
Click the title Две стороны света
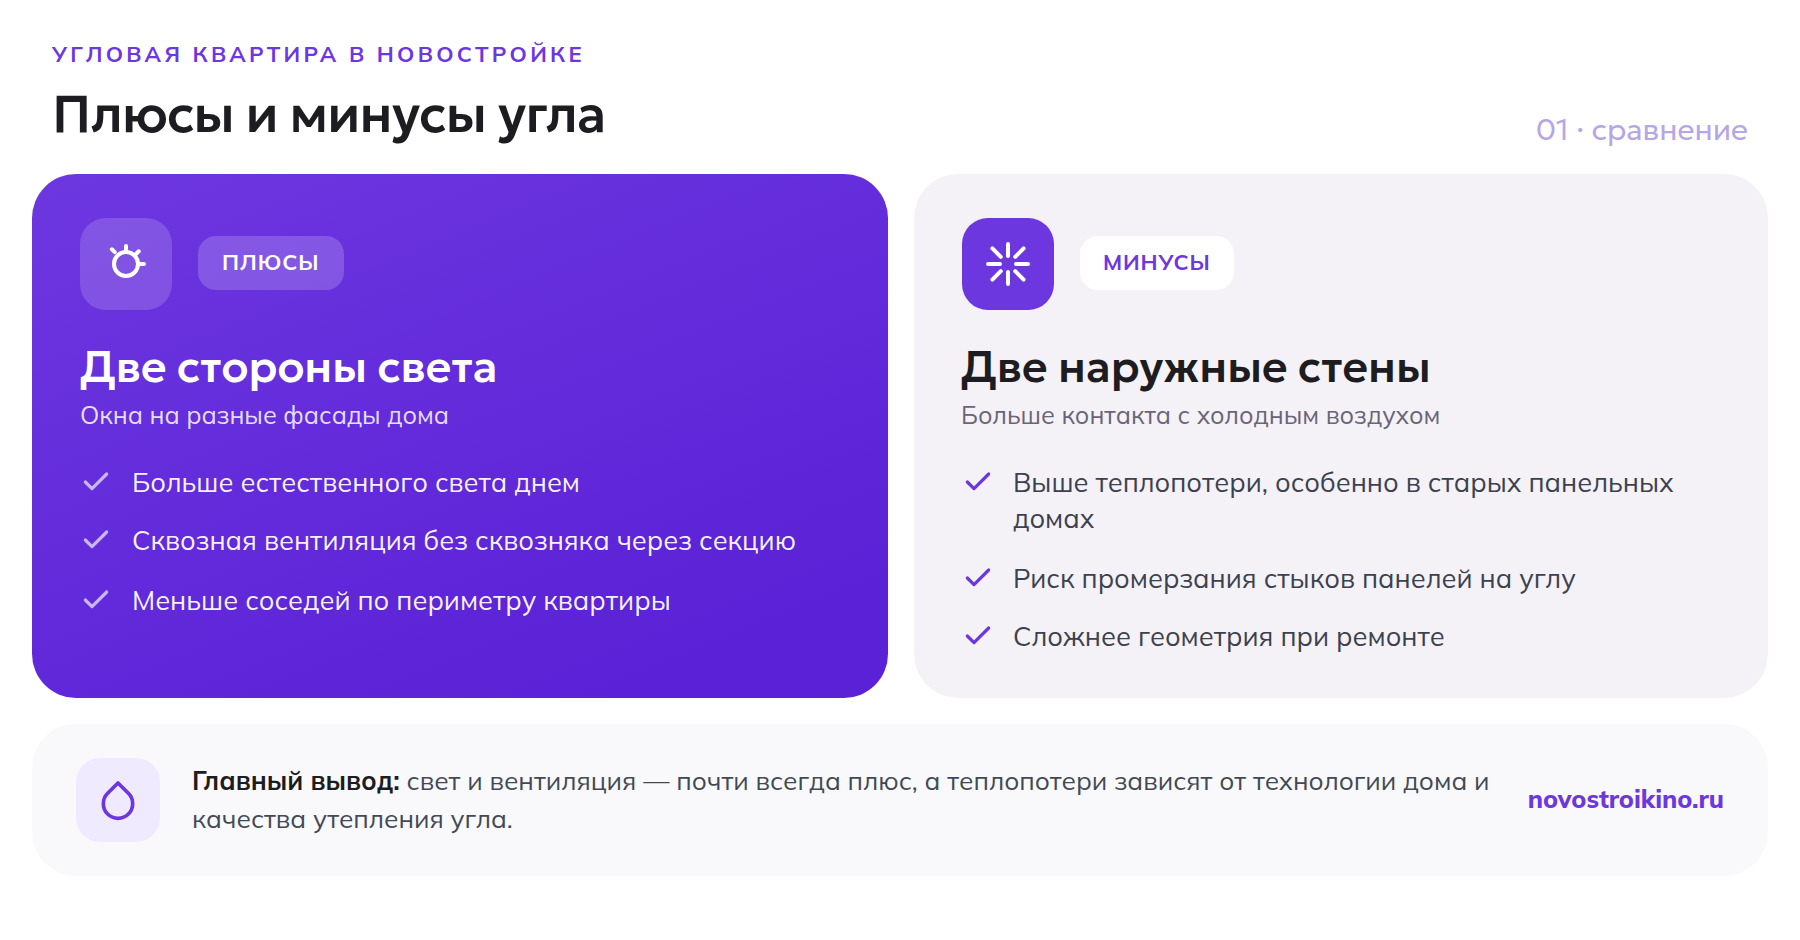coord(288,368)
